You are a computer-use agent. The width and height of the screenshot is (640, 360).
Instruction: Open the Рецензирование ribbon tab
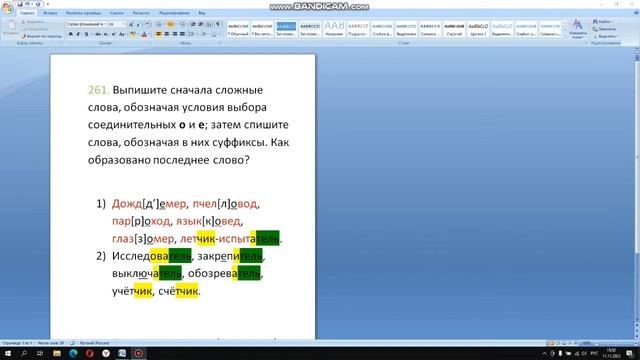(174, 13)
